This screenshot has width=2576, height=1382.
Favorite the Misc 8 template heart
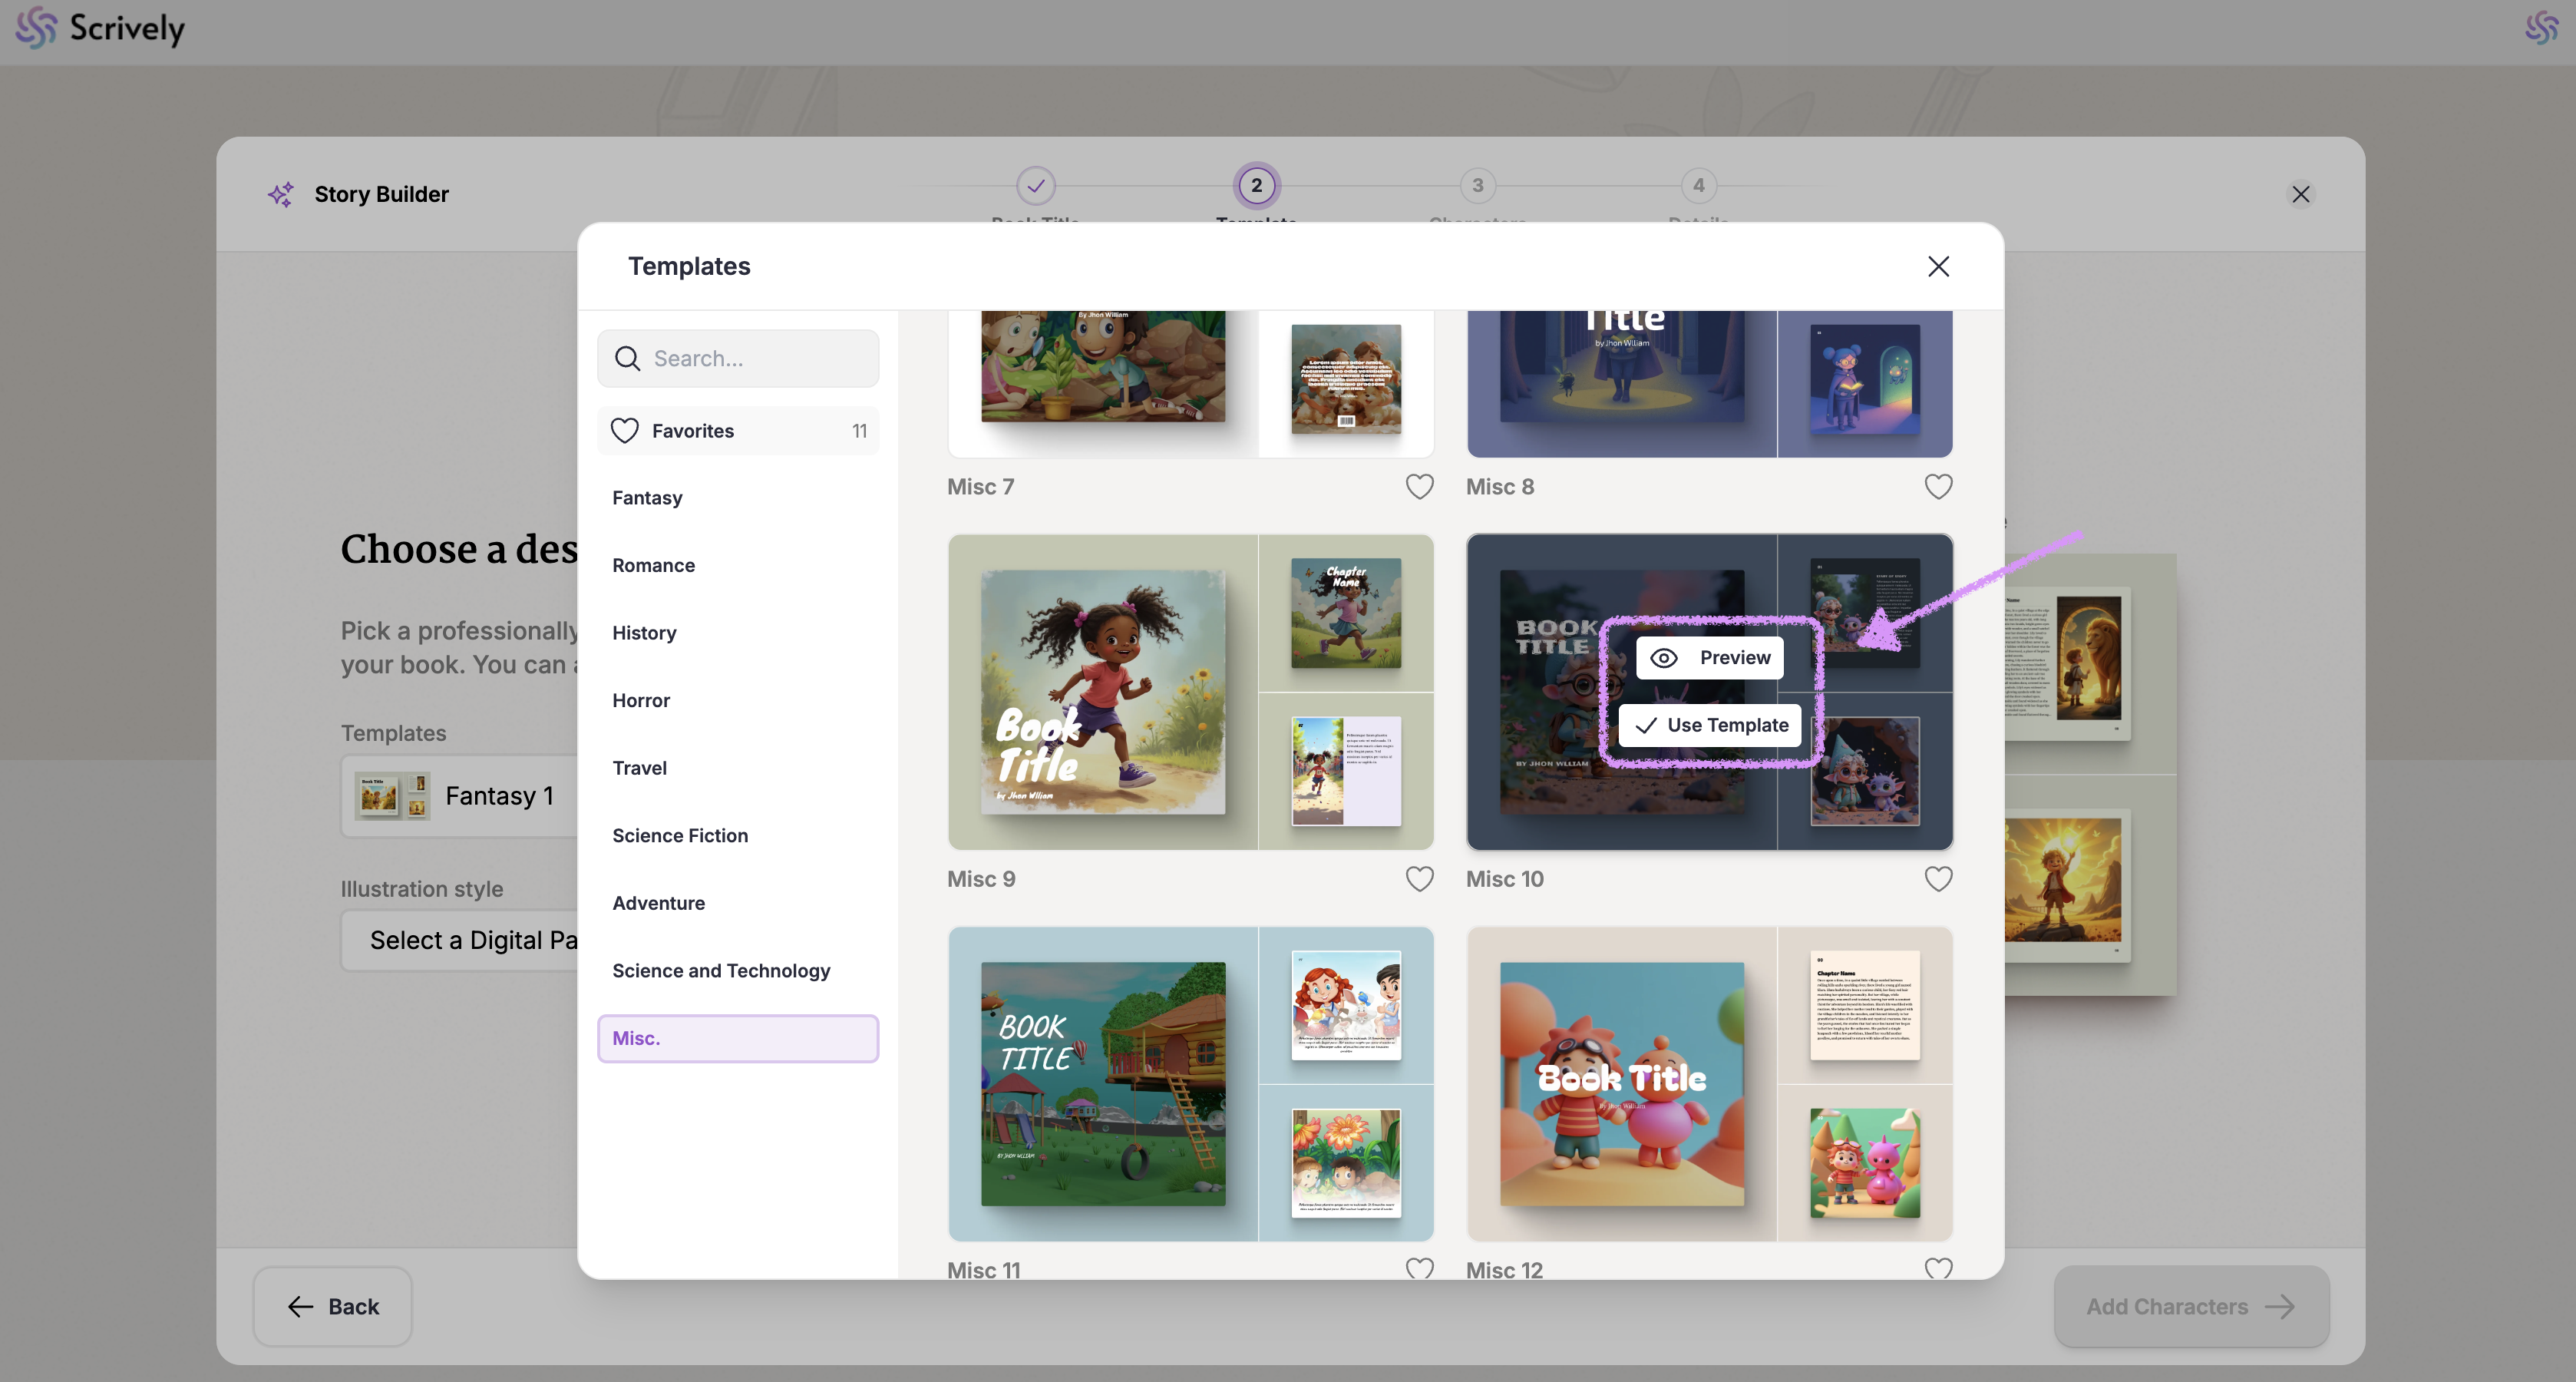[1937, 487]
